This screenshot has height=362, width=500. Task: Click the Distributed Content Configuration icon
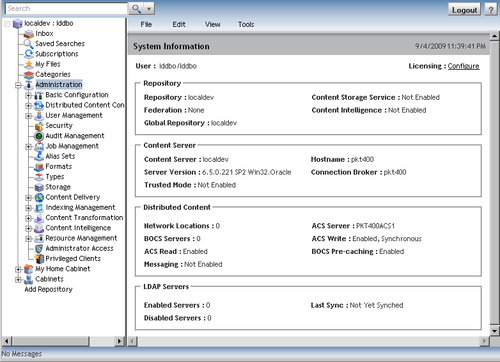(39, 105)
